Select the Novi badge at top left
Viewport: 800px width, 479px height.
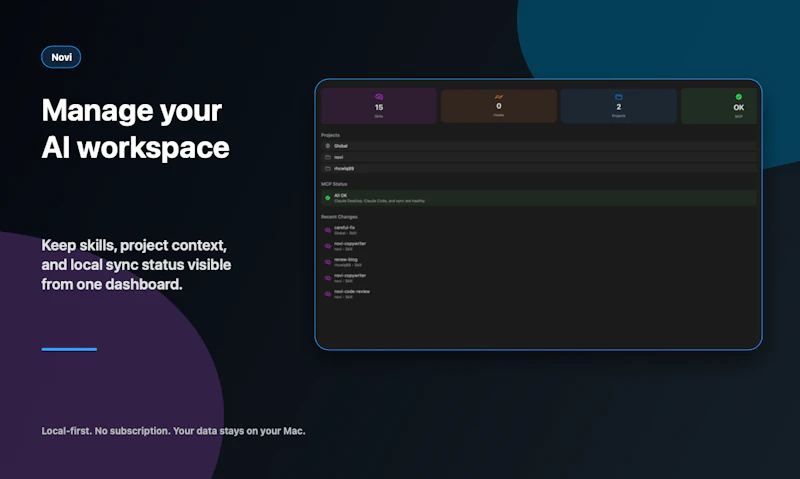click(61, 57)
